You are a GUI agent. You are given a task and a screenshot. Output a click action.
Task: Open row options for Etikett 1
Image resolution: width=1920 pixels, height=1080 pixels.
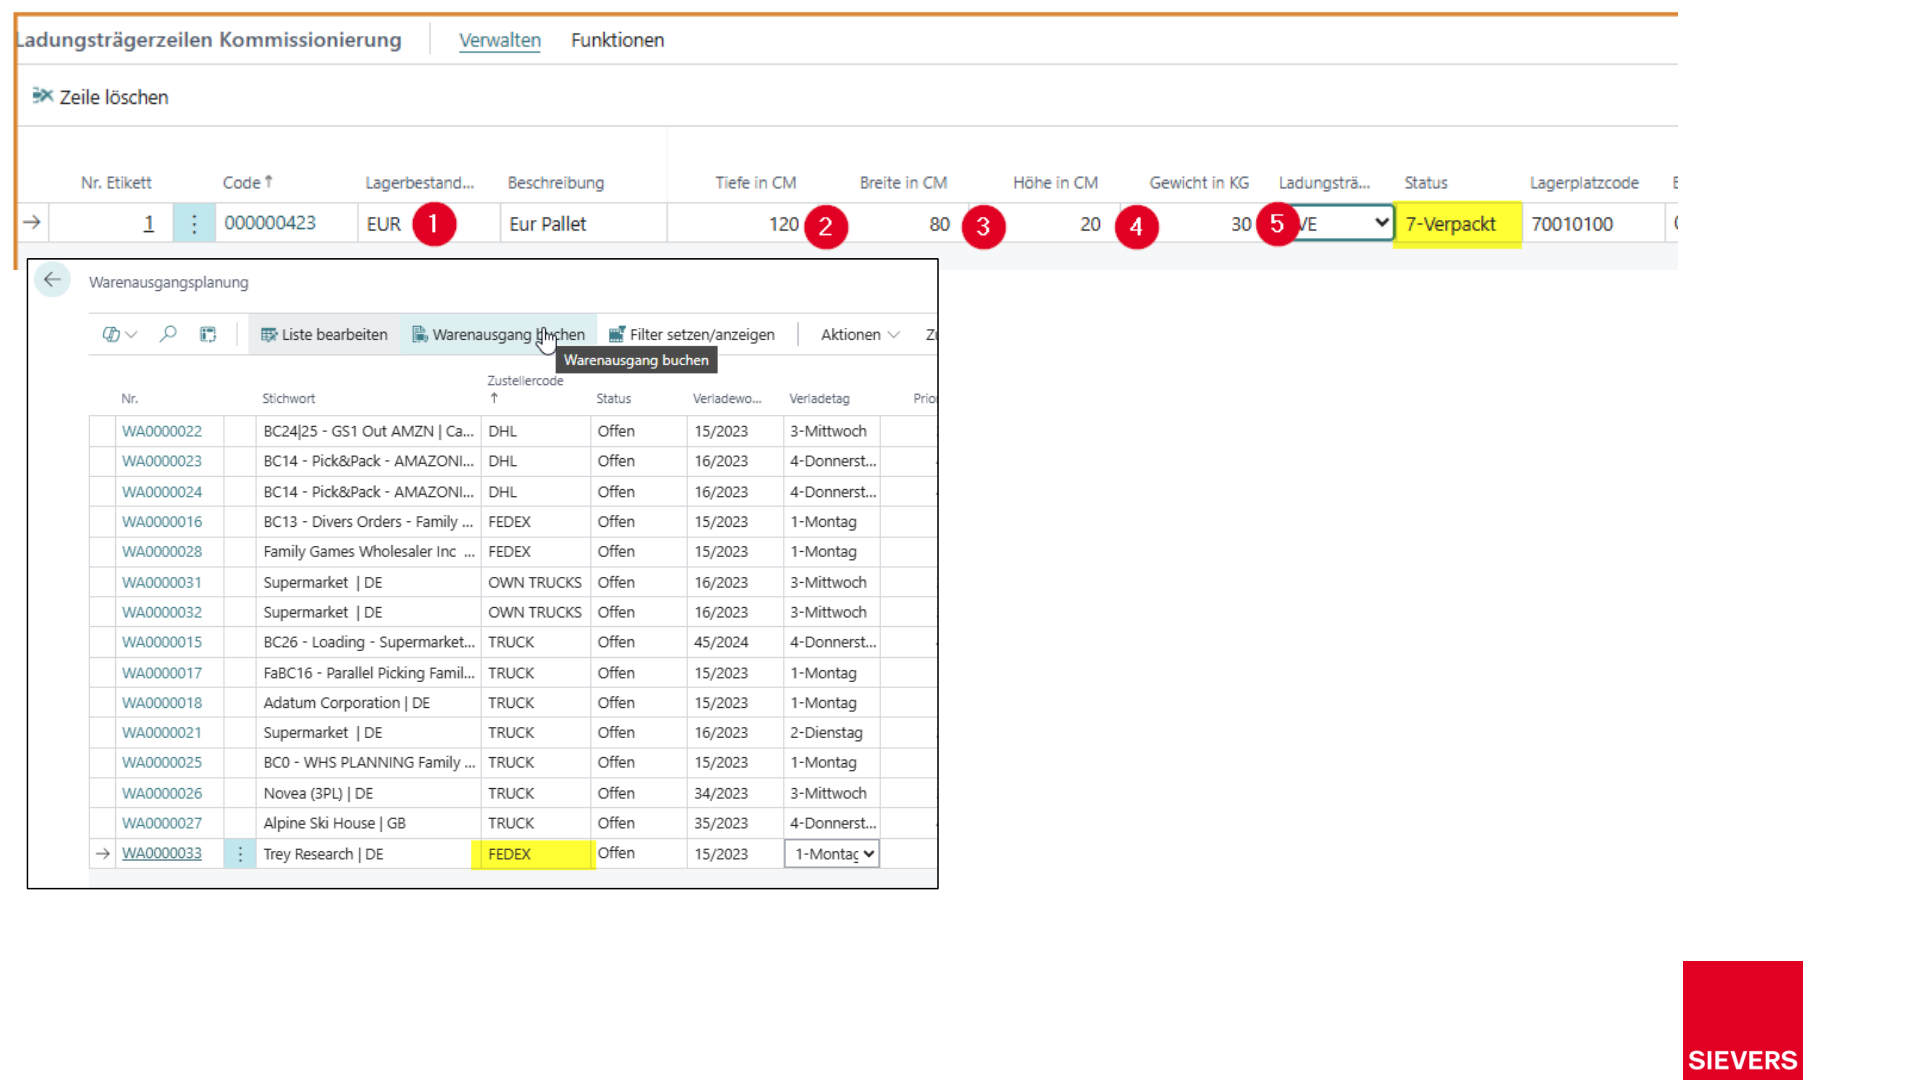pos(194,223)
